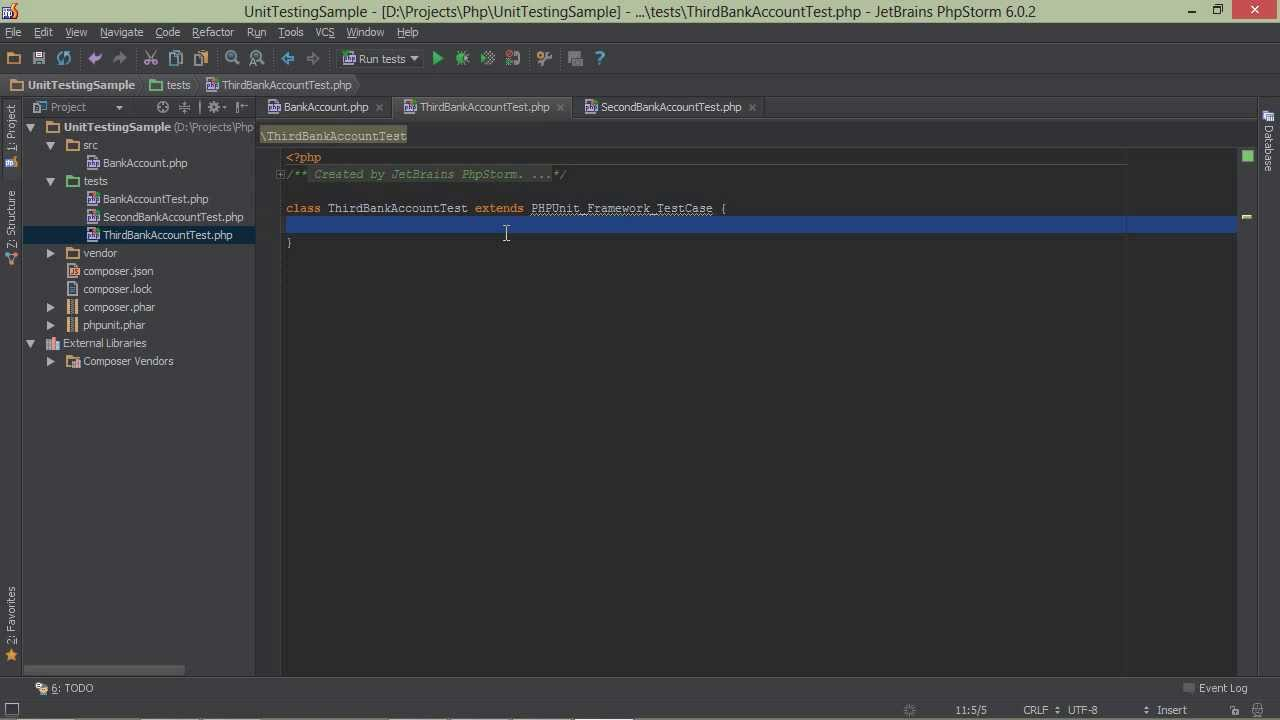Open Settings wrench icon
This screenshot has height=720, width=1280.
point(544,59)
